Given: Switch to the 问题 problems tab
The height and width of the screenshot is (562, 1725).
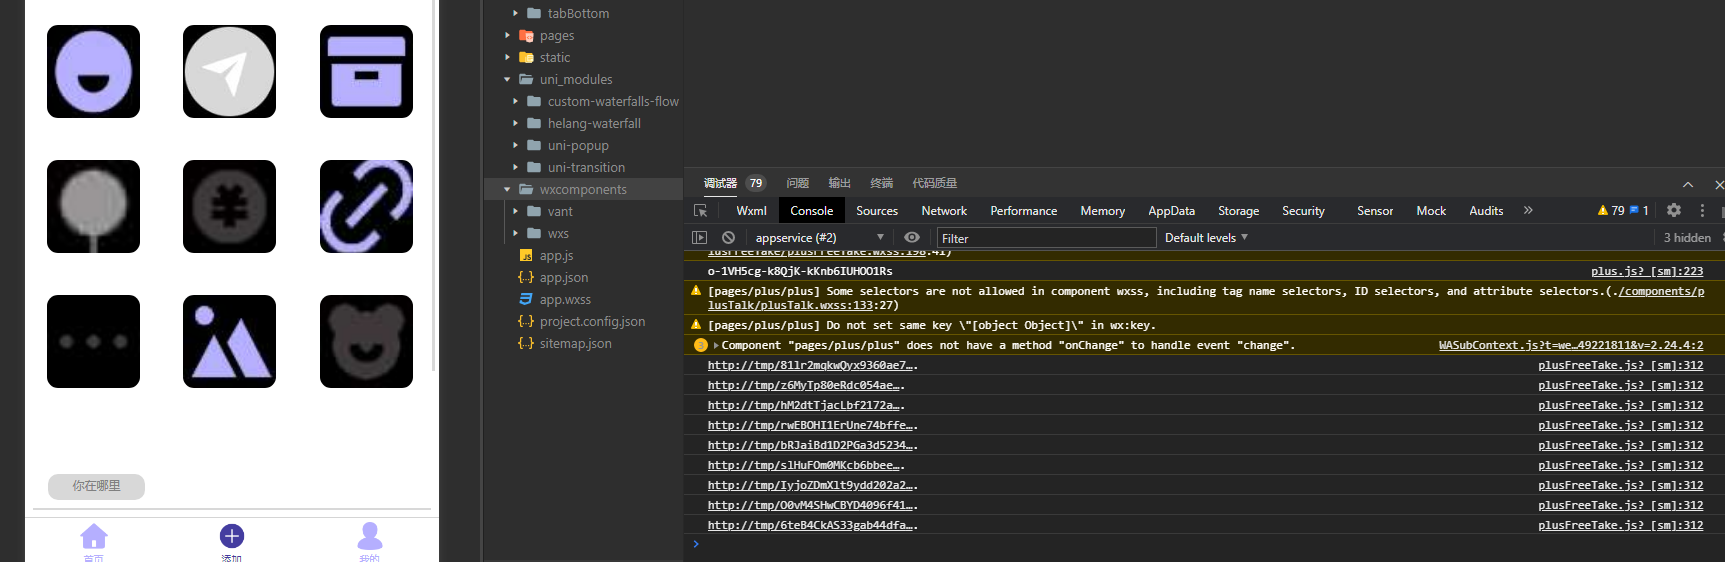Looking at the screenshot, I should pyautogui.click(x=798, y=183).
